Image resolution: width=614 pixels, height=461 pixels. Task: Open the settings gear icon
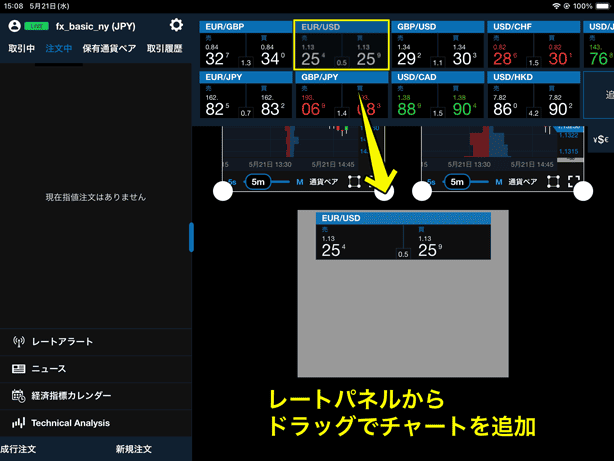(176, 25)
